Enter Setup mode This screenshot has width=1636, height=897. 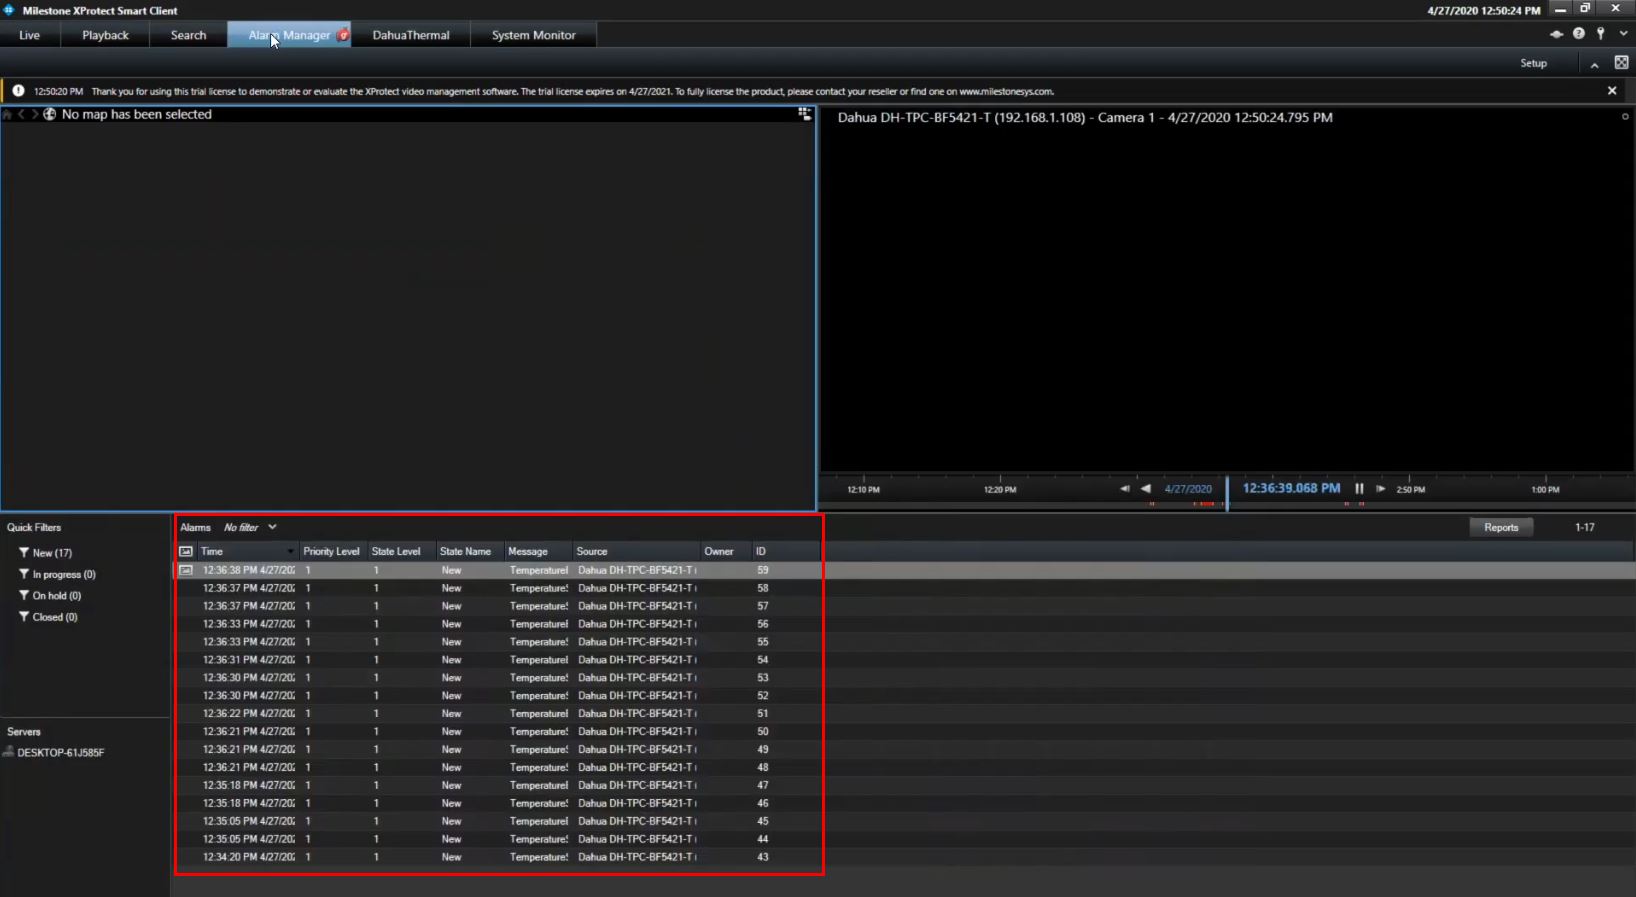tap(1533, 63)
